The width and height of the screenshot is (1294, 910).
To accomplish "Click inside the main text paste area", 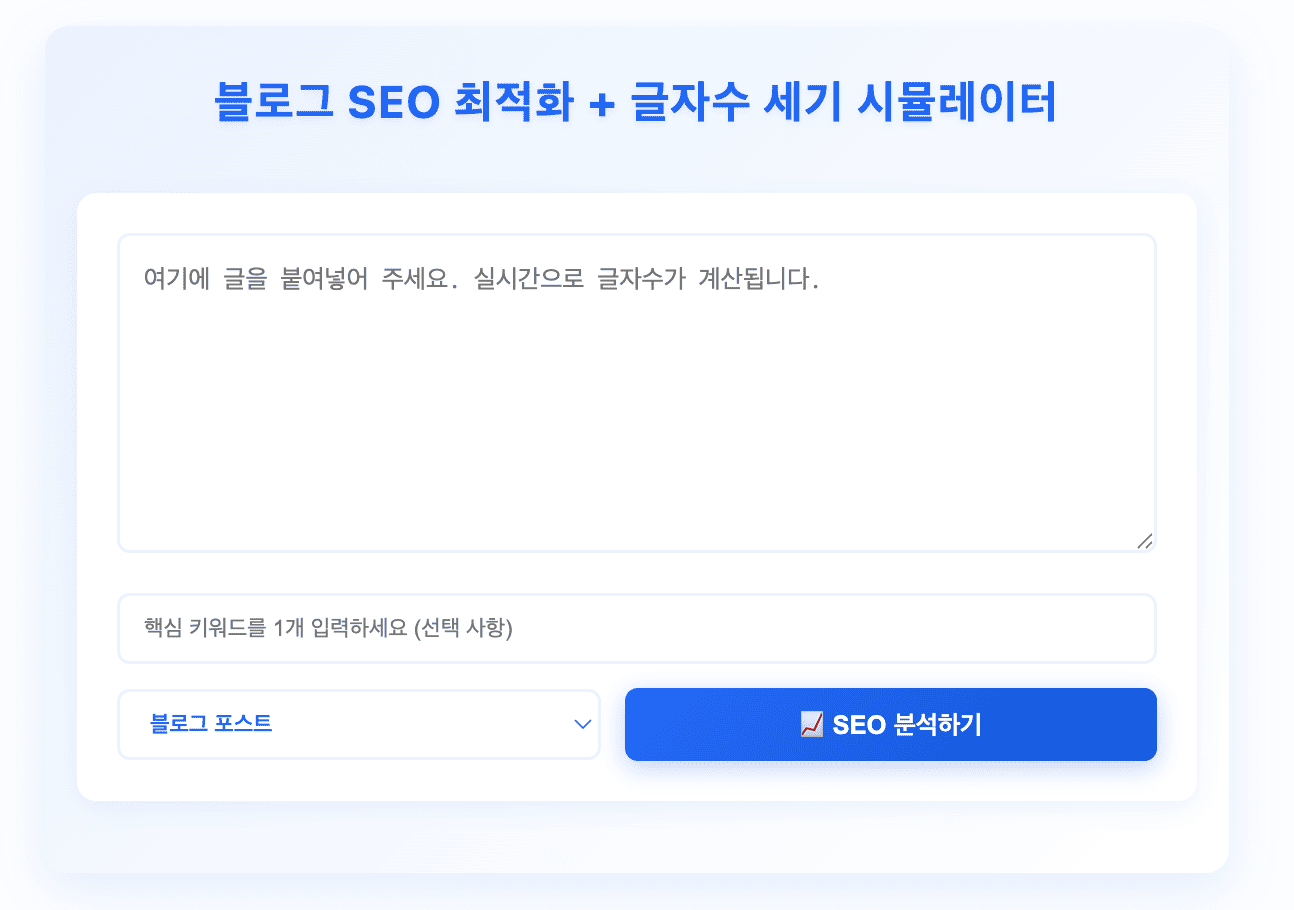I will tap(636, 390).
